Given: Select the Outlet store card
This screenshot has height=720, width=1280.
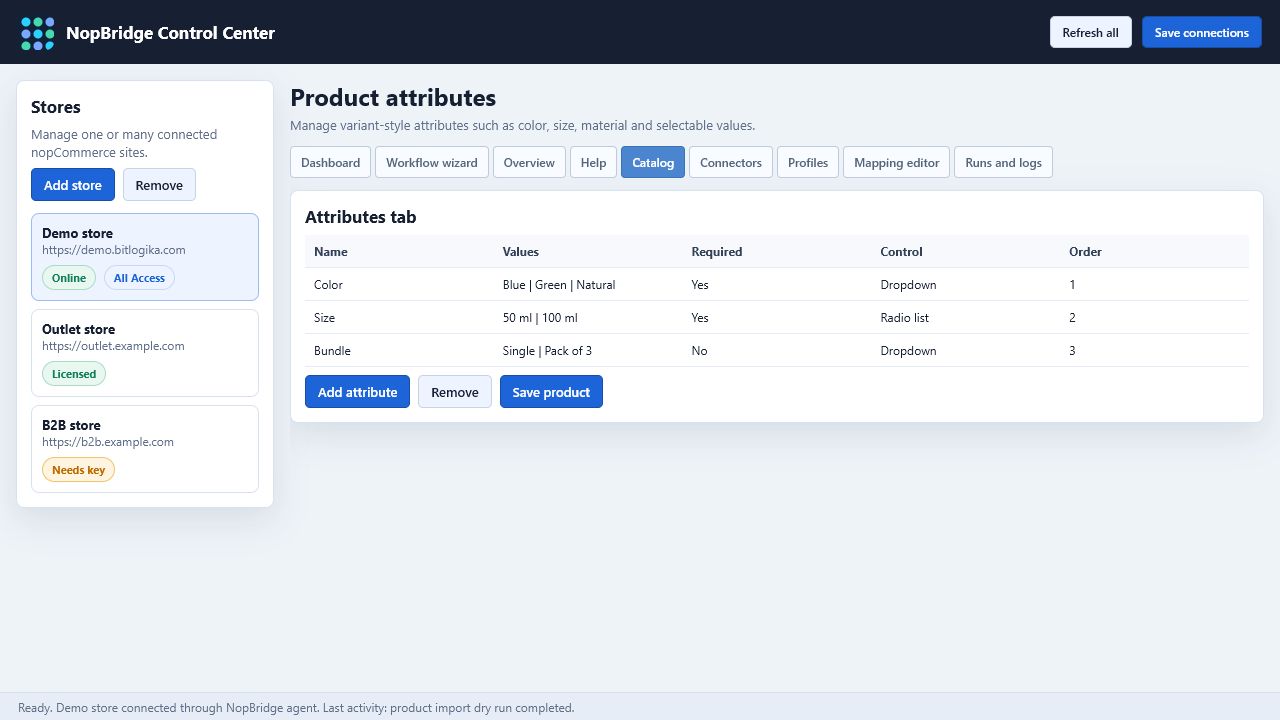Looking at the screenshot, I should [x=145, y=353].
